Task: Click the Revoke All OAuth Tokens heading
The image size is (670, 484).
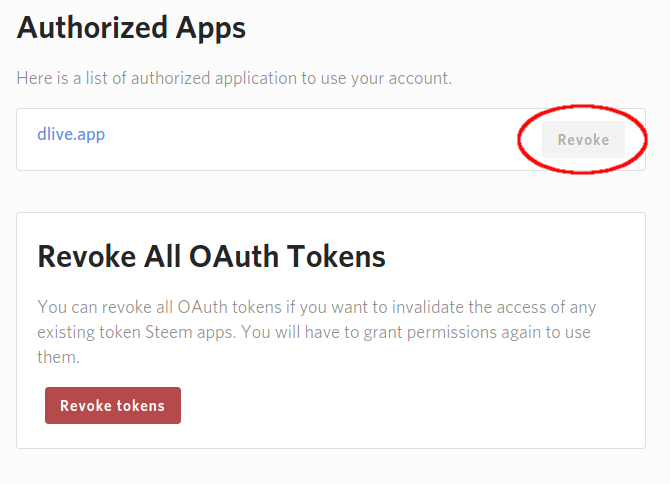Action: point(212,256)
